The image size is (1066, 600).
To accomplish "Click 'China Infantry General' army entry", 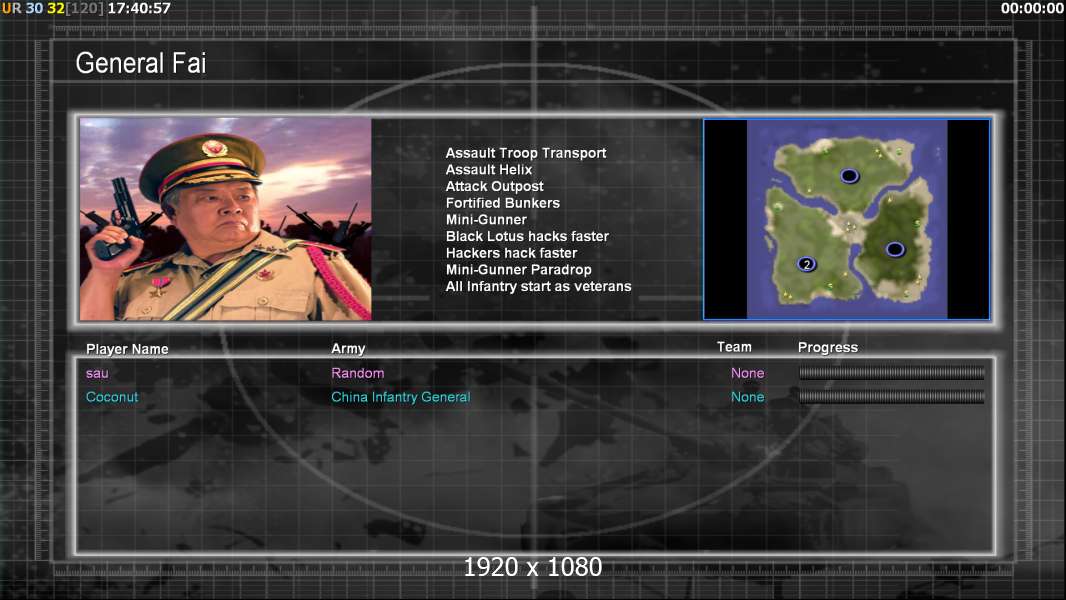I will click(400, 397).
